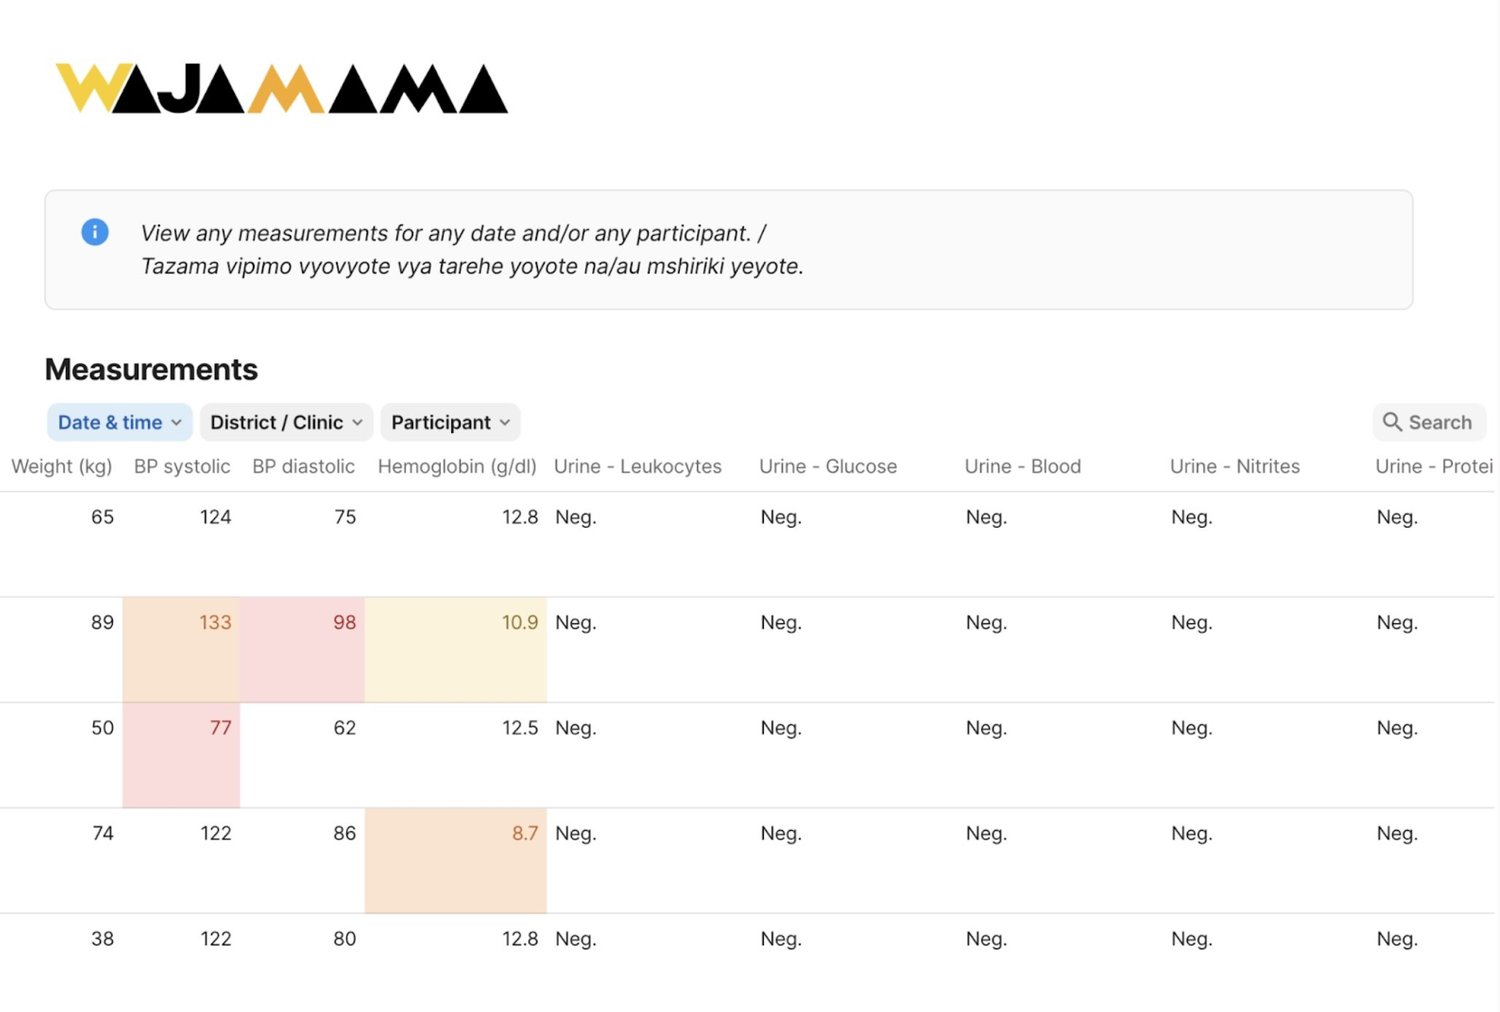Click the magnifying glass search icon
Image resolution: width=1500 pixels, height=1012 pixels.
click(x=1392, y=422)
